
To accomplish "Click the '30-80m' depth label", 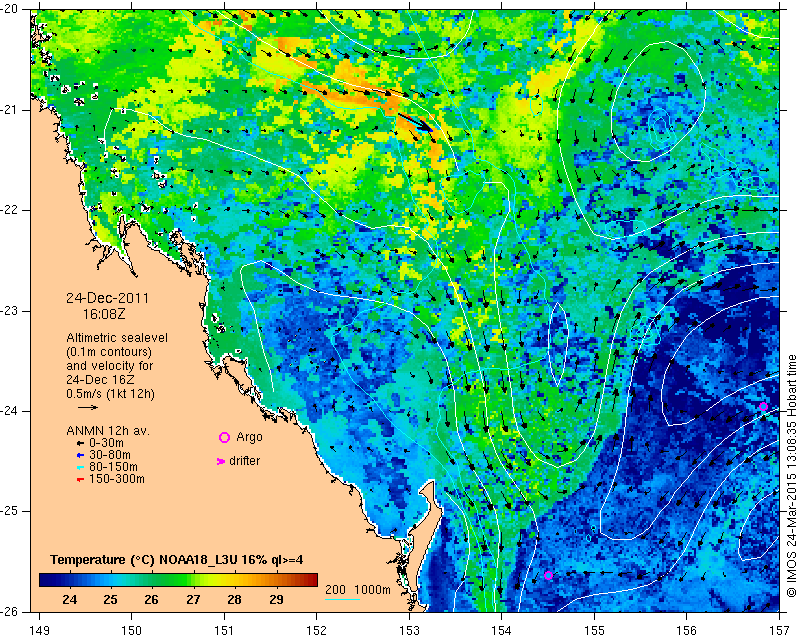I will 110,455.
